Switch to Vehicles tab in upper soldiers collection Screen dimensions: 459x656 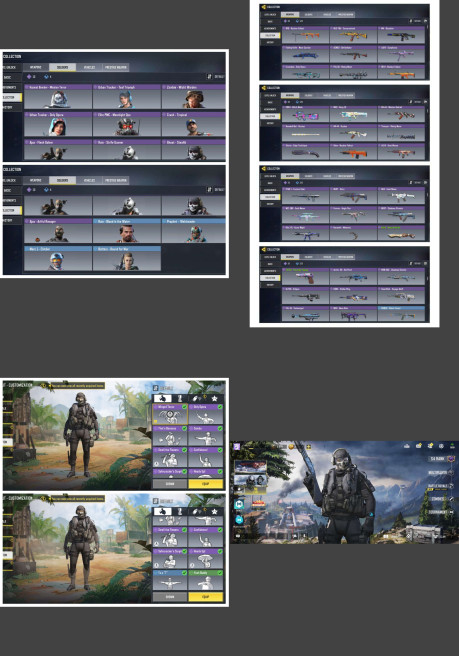[x=89, y=67]
